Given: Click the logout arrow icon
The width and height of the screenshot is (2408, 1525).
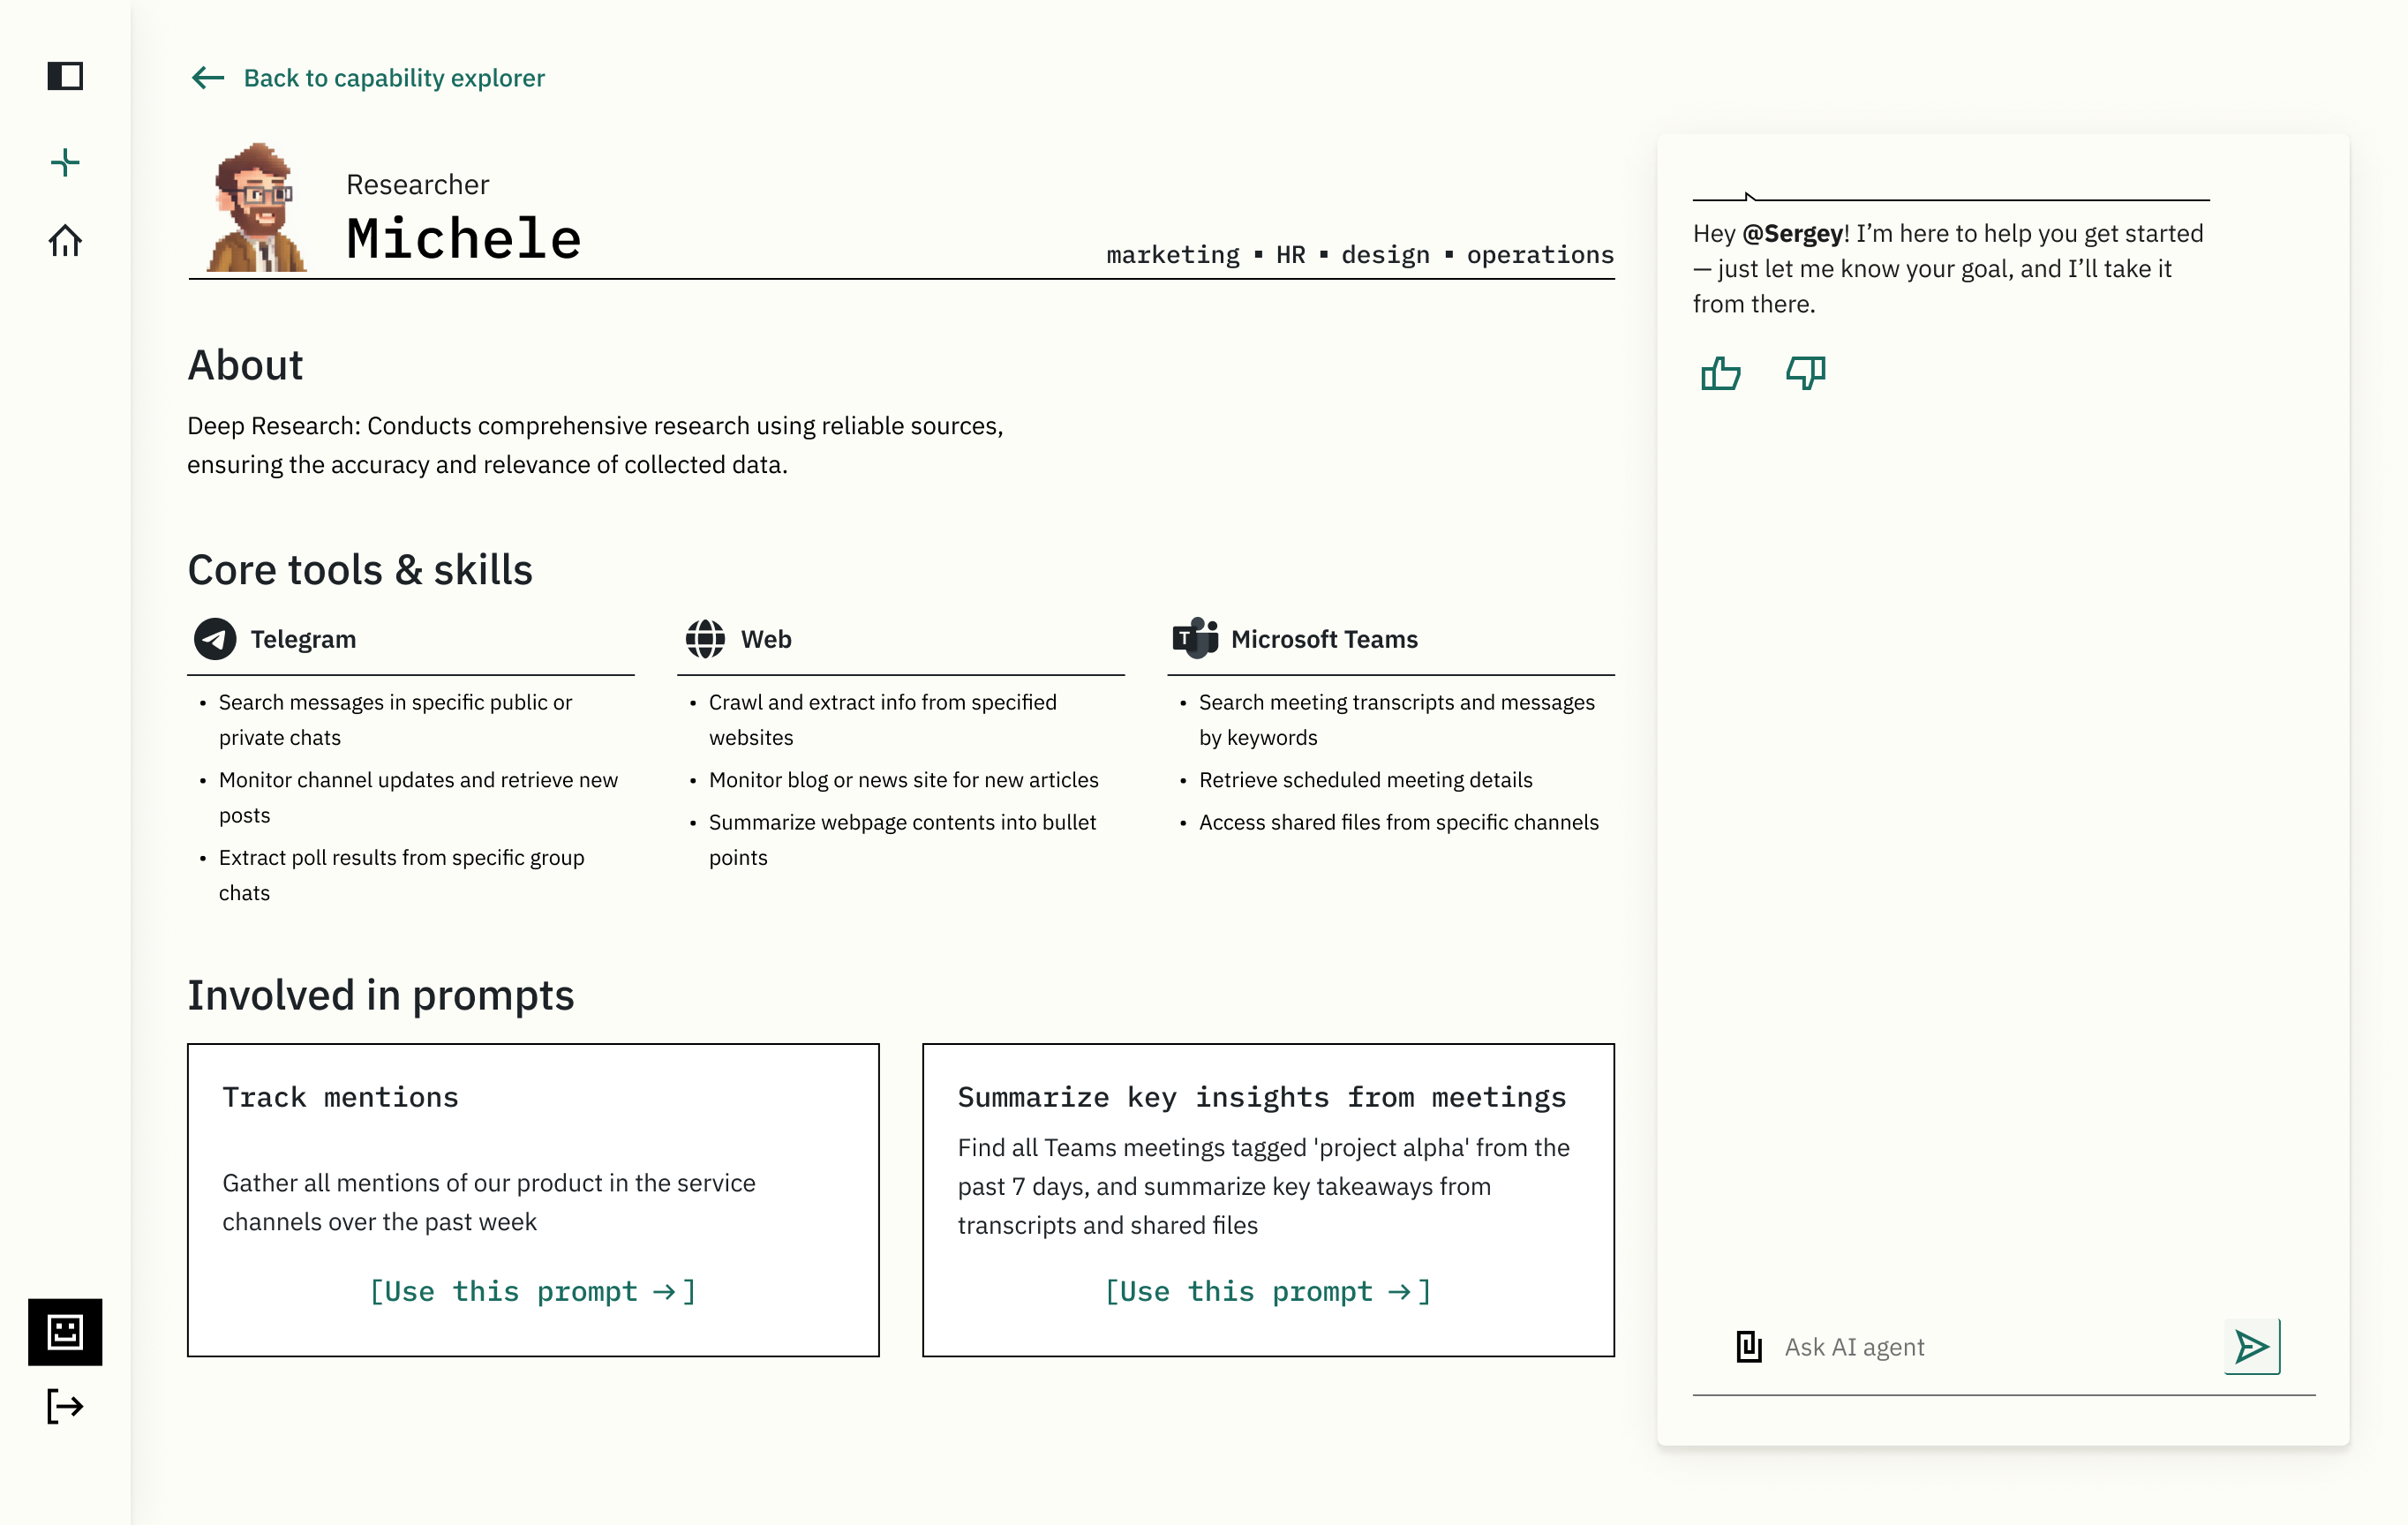Looking at the screenshot, I should [65, 1406].
